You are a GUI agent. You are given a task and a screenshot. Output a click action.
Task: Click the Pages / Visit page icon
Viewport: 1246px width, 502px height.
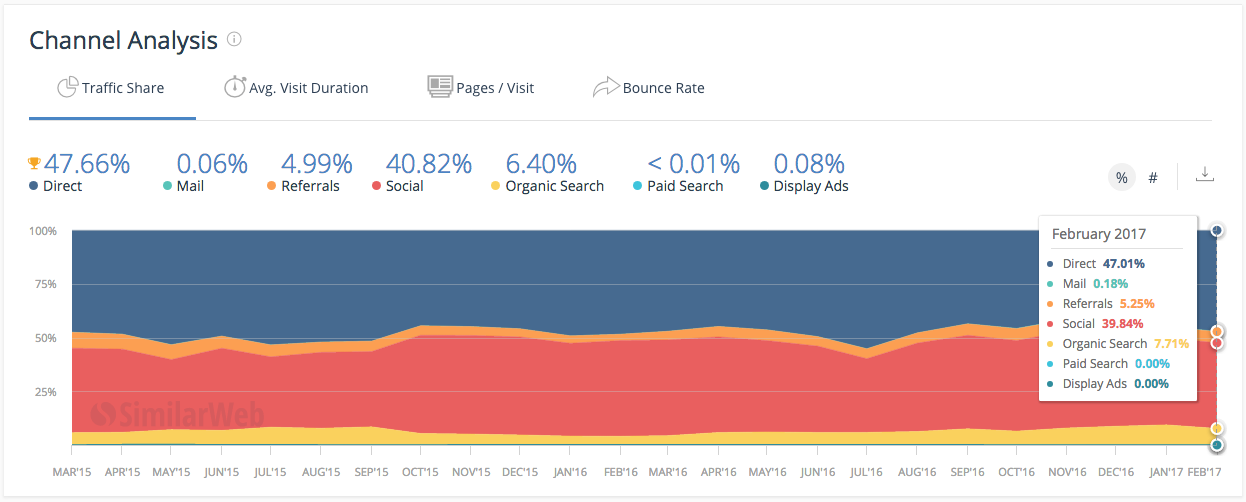[439, 87]
